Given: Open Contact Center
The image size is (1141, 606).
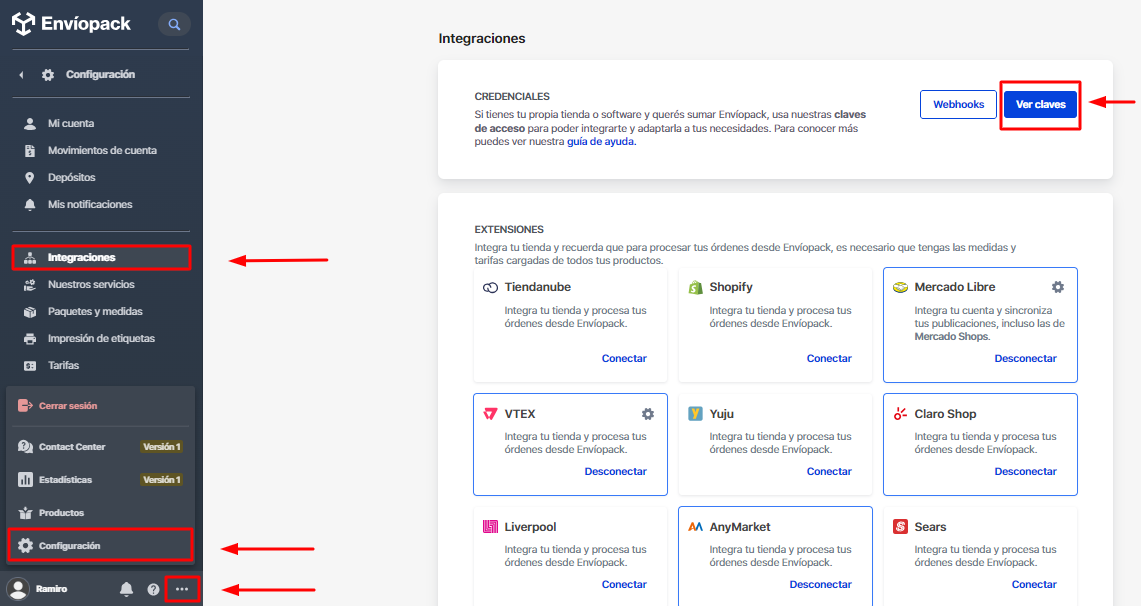Looking at the screenshot, I should click(x=72, y=447).
